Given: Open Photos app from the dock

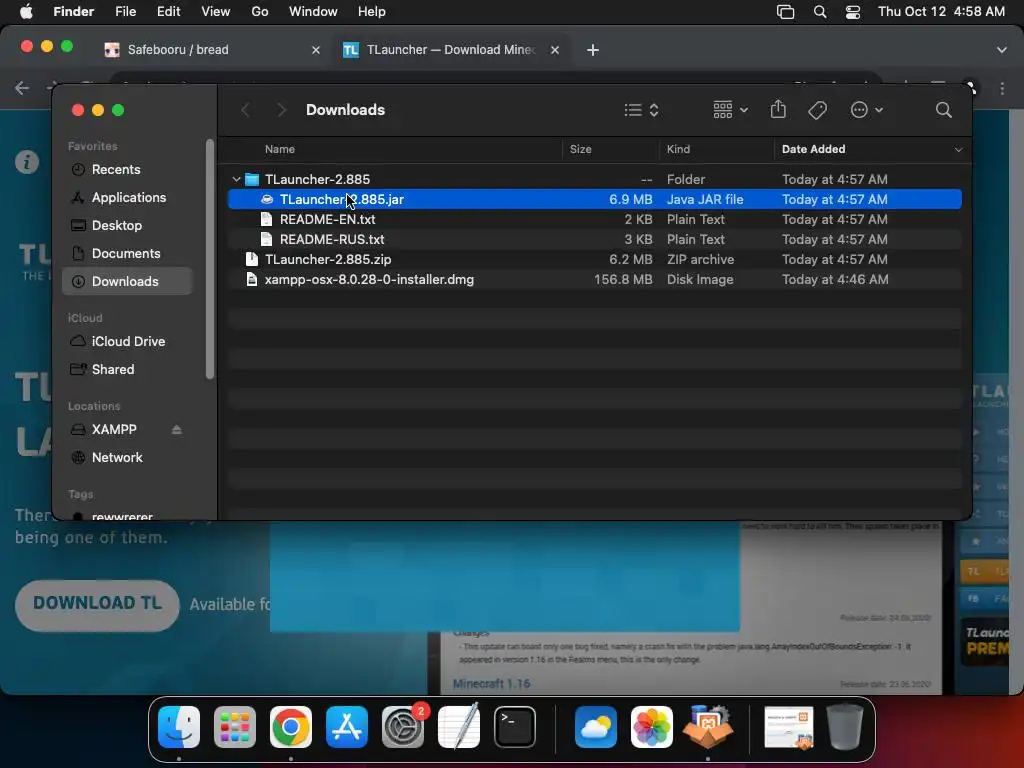Looking at the screenshot, I should tap(652, 727).
